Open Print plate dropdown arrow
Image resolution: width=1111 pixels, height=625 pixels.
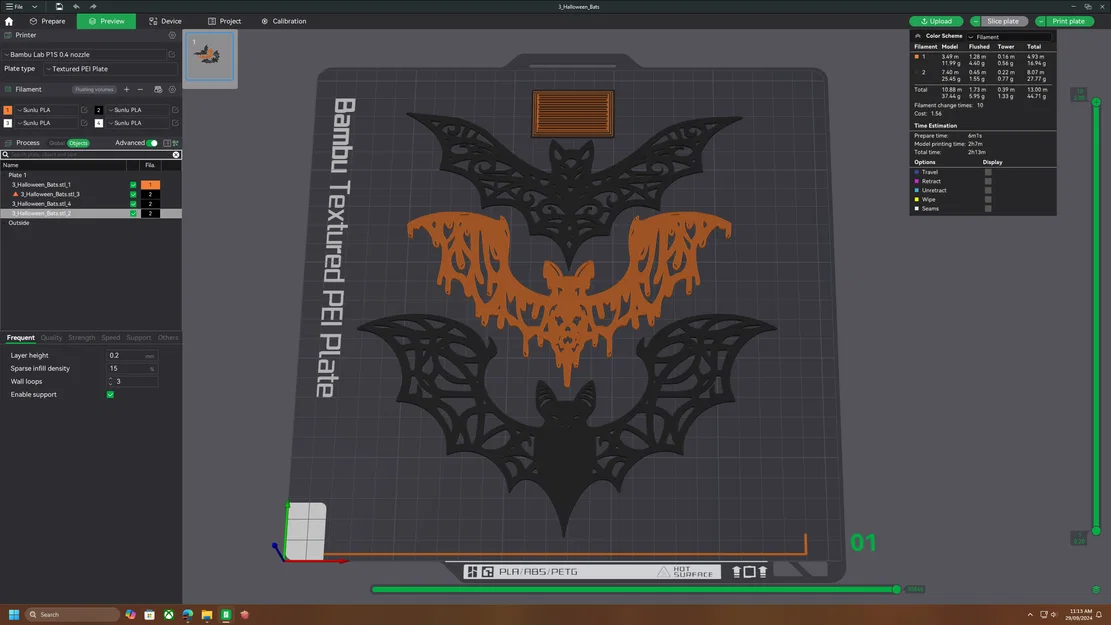point(1040,21)
